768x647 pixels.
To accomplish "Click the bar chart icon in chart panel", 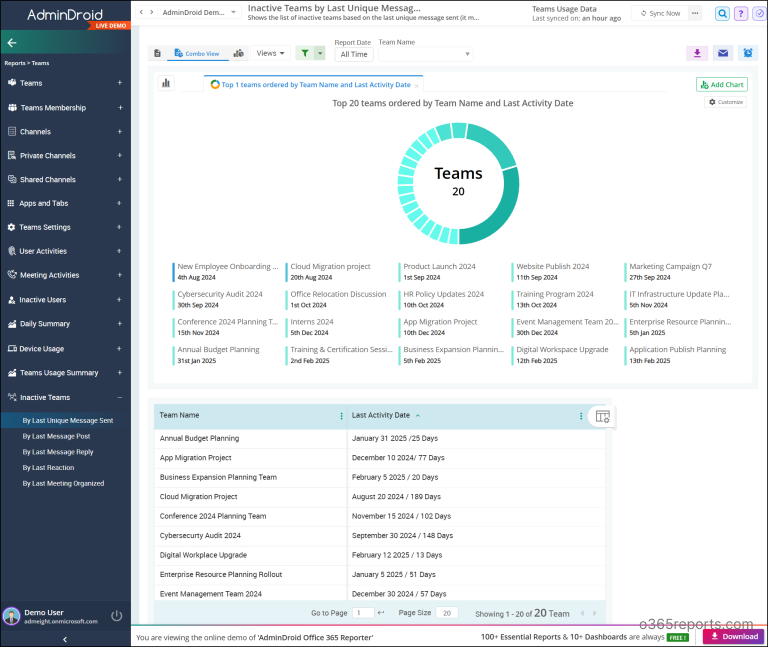I will click(166, 83).
